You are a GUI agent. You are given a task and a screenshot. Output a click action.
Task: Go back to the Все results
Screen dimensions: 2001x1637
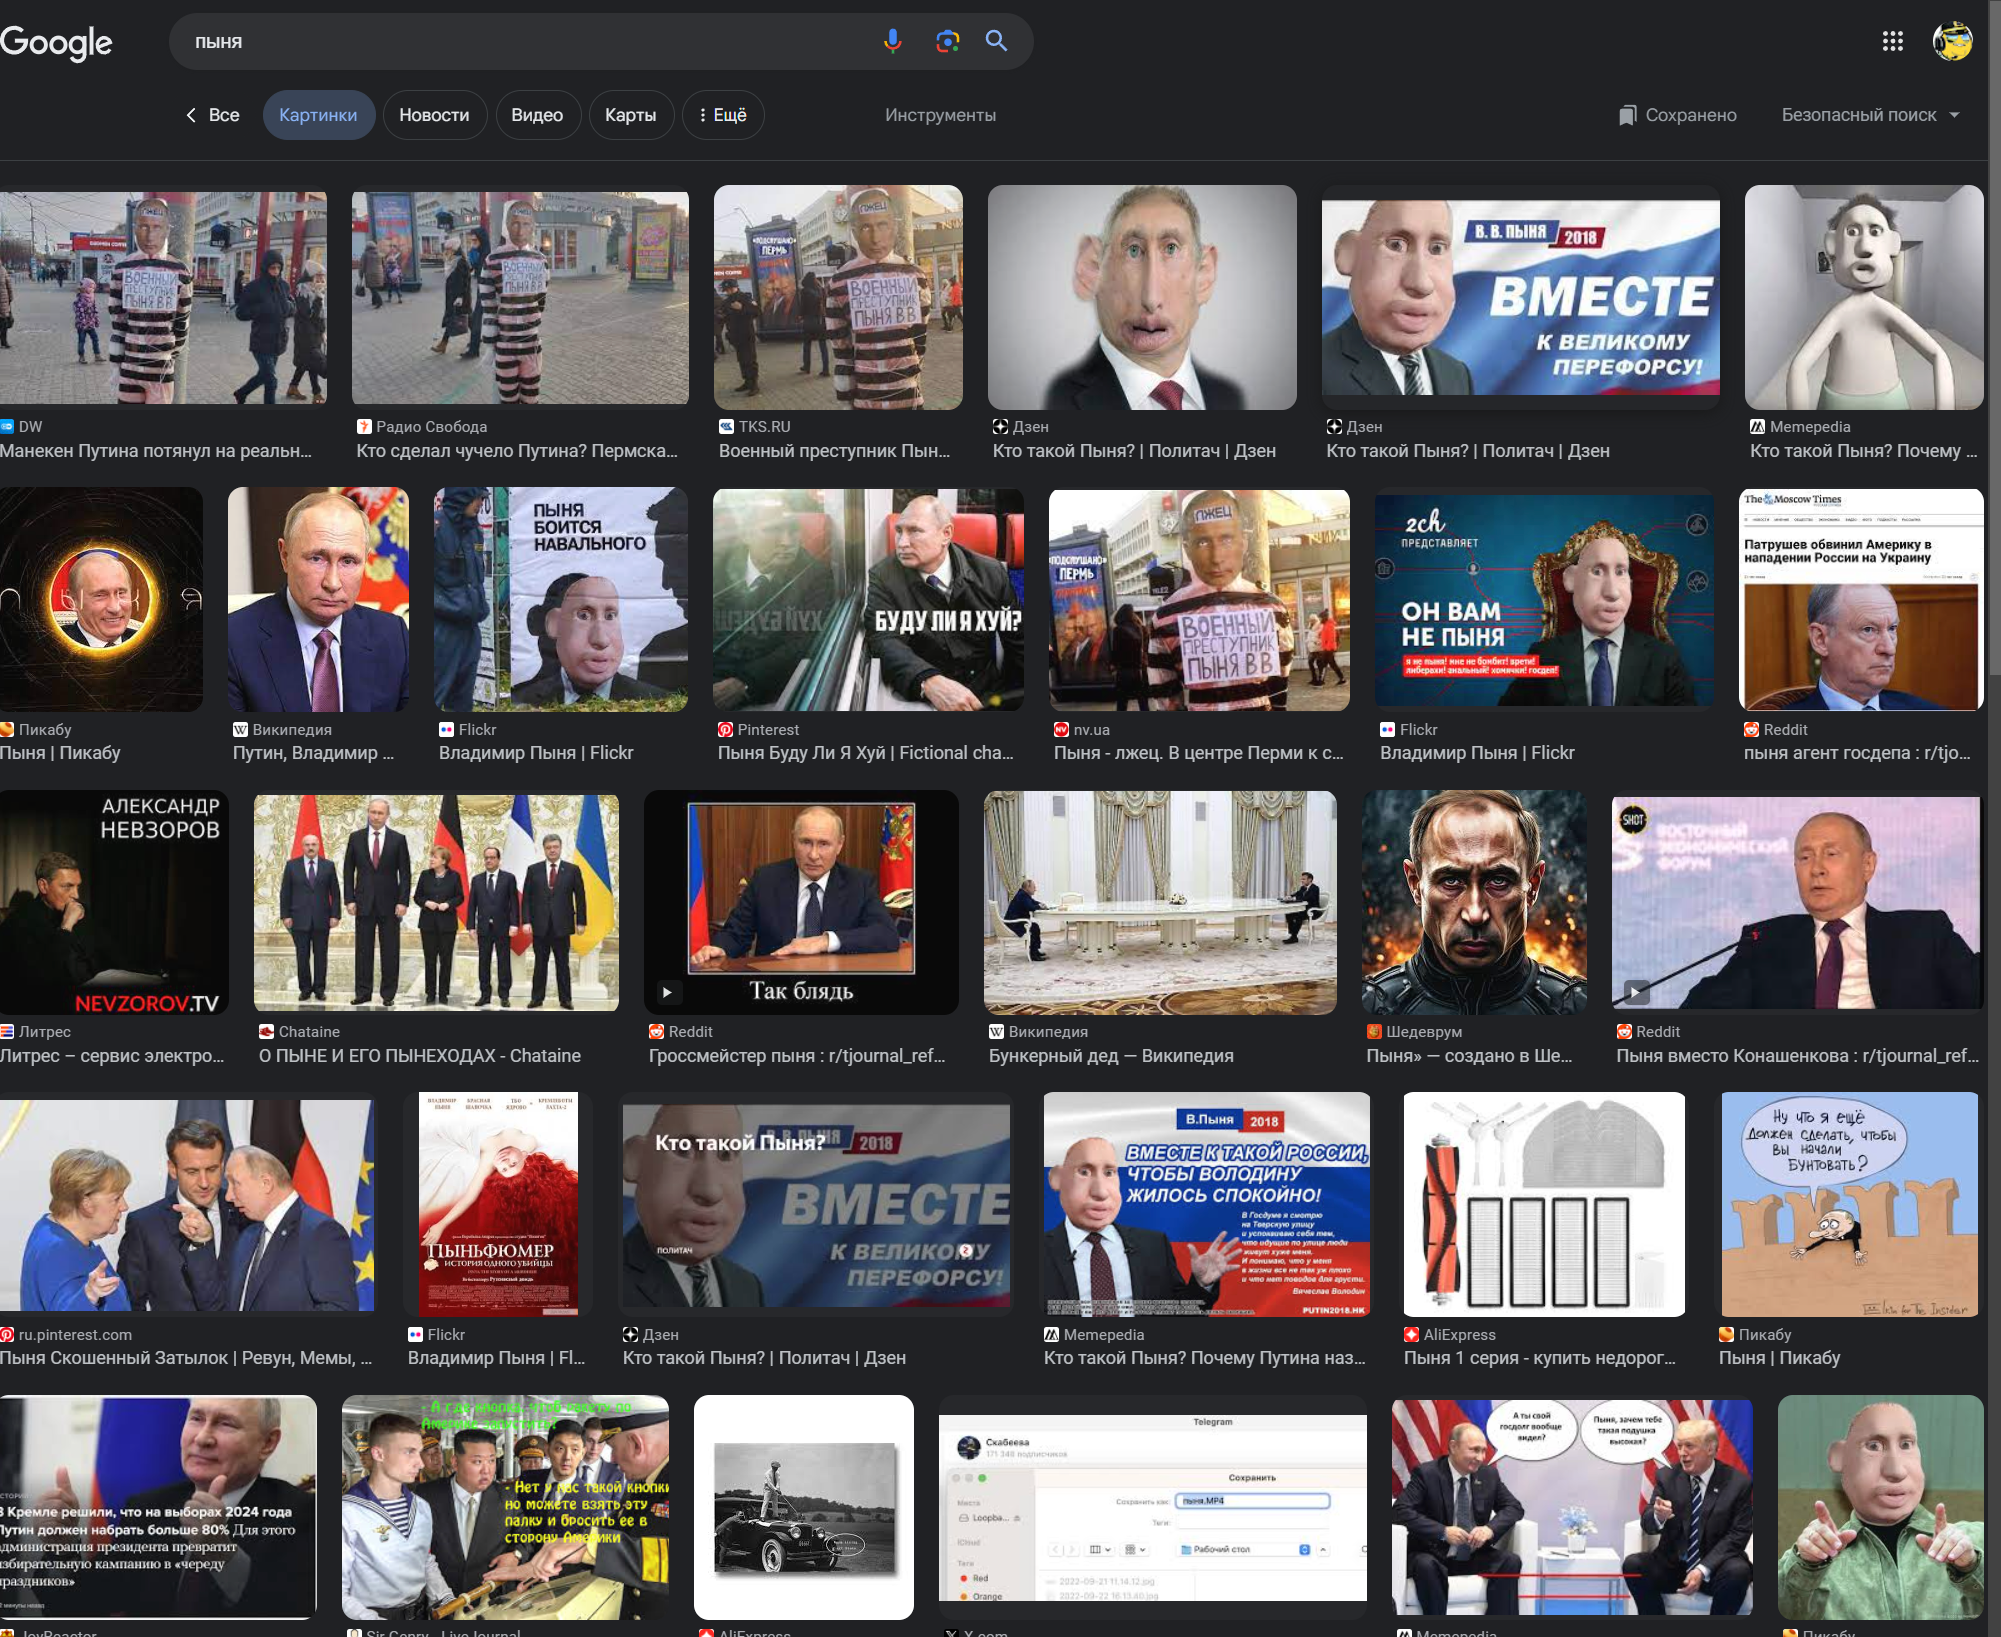212,115
